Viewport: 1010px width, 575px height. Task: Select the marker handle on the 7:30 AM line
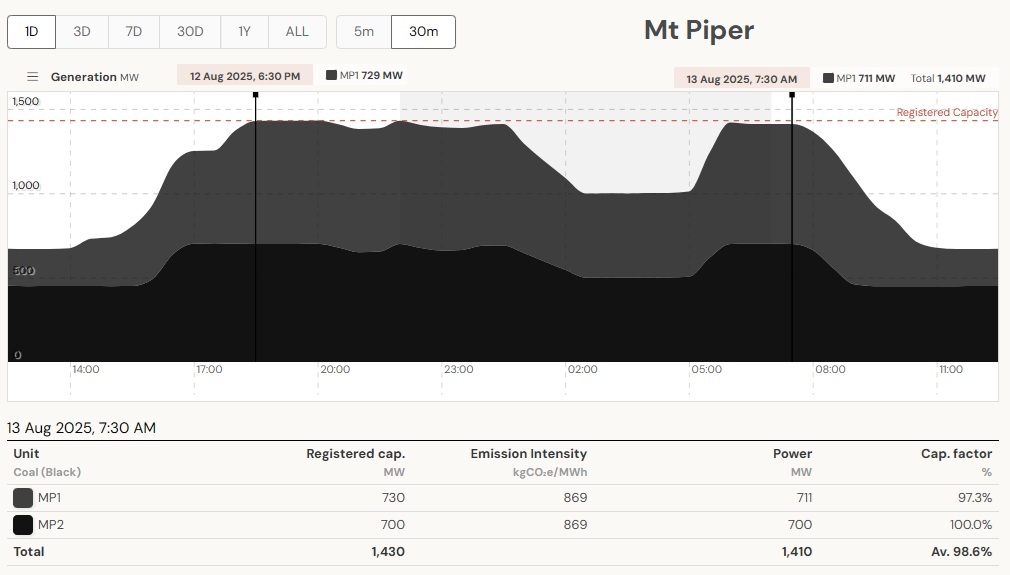(792, 95)
